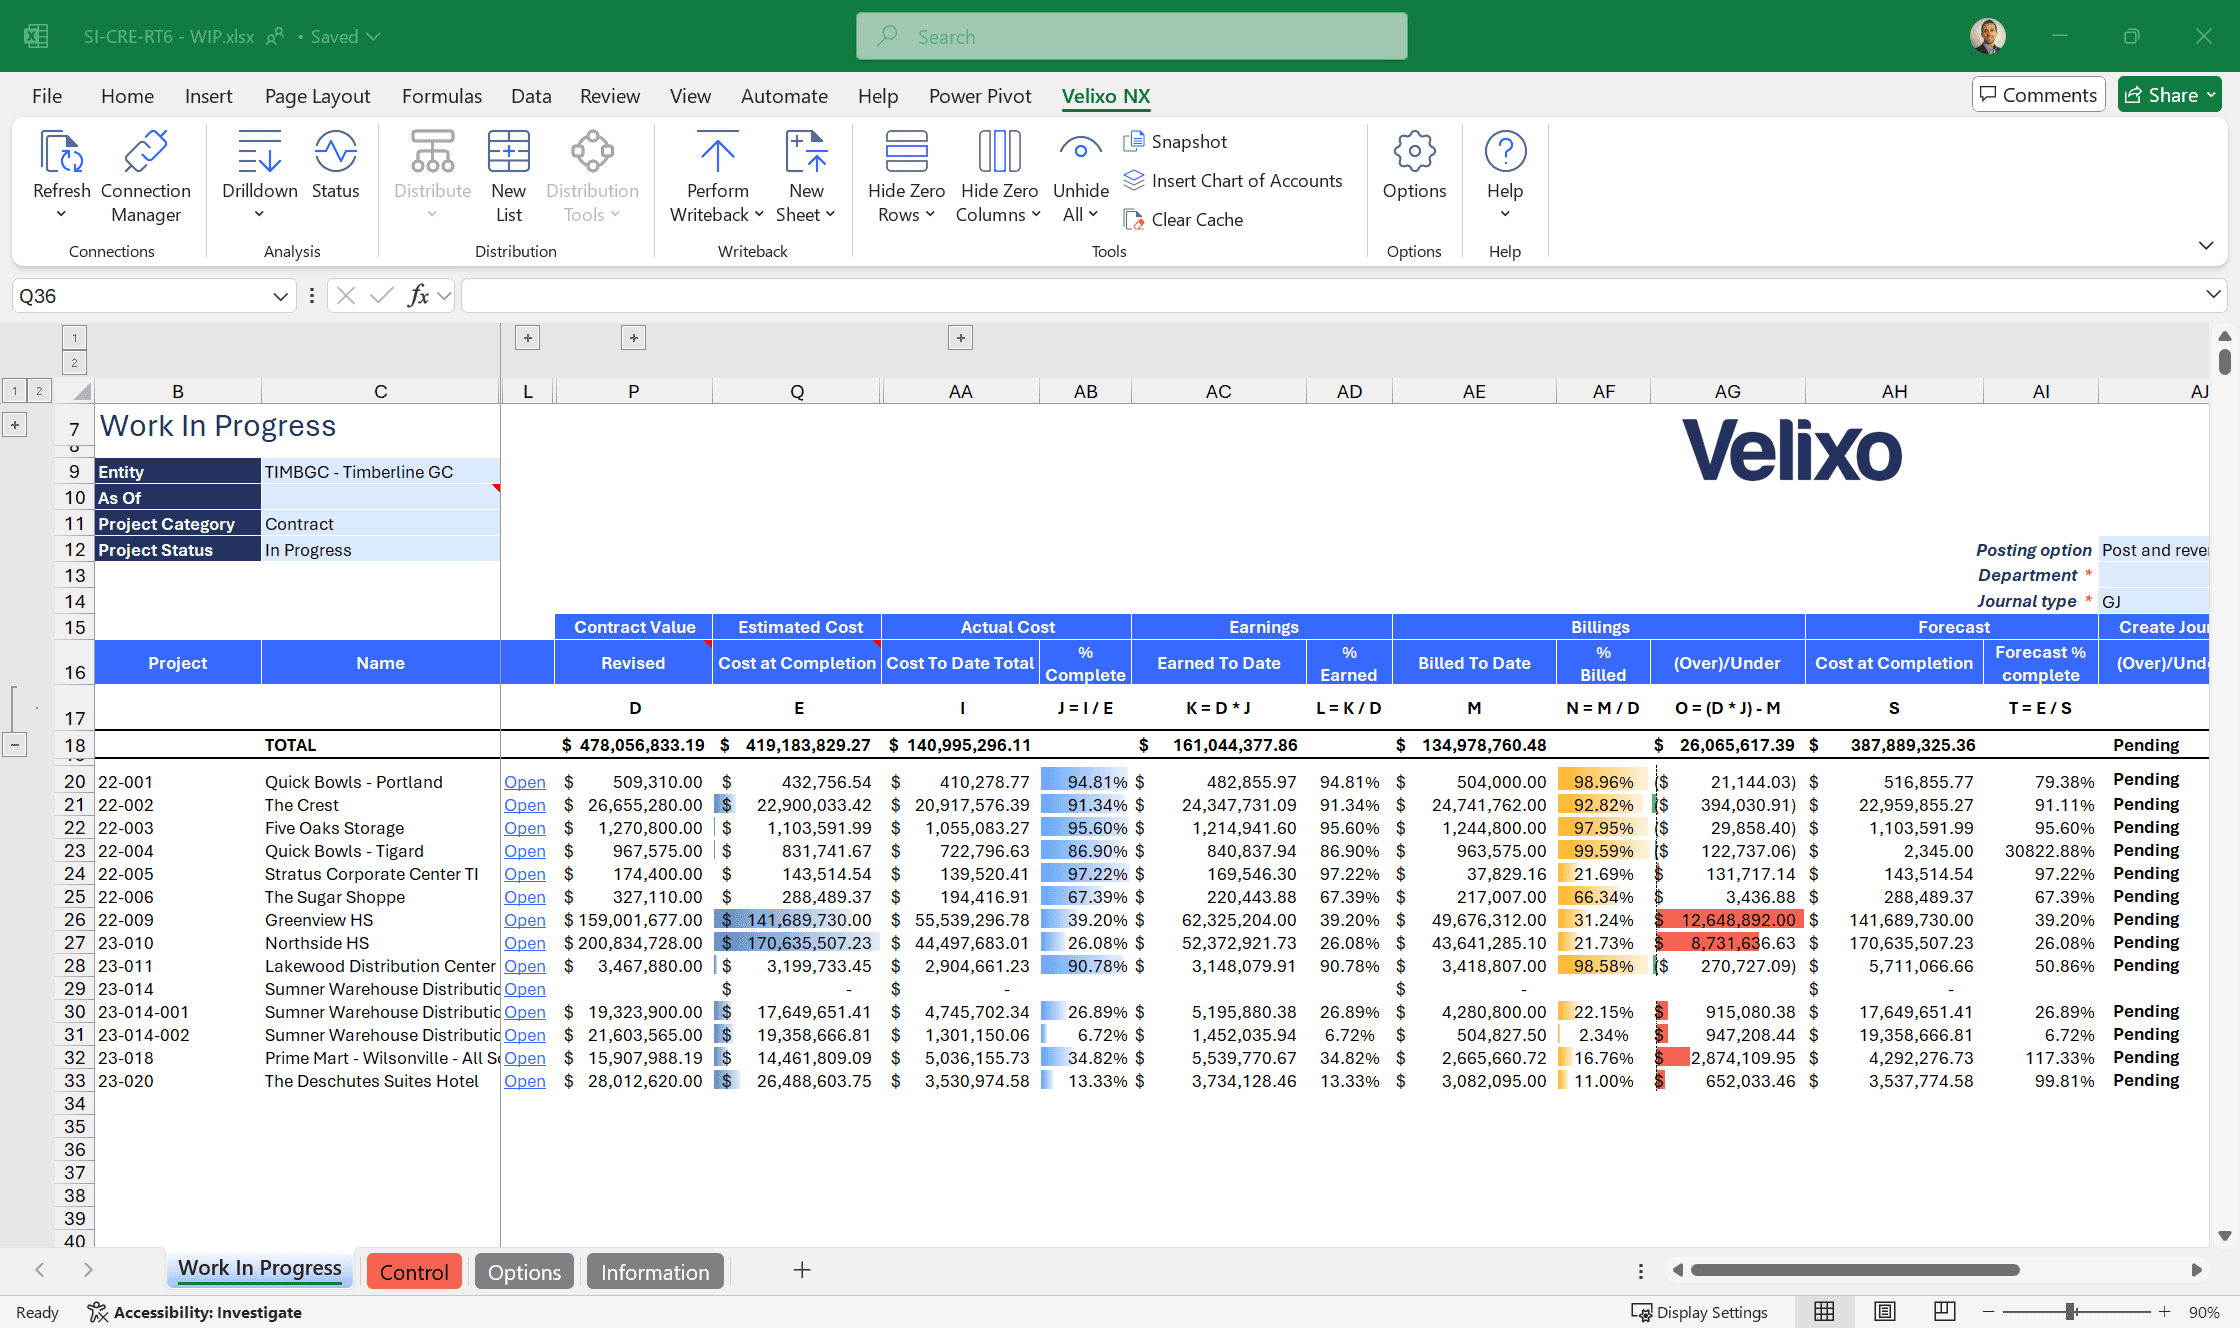The height and width of the screenshot is (1328, 2240).
Task: Open the Share dropdown arrow
Action: pyautogui.click(x=2211, y=95)
